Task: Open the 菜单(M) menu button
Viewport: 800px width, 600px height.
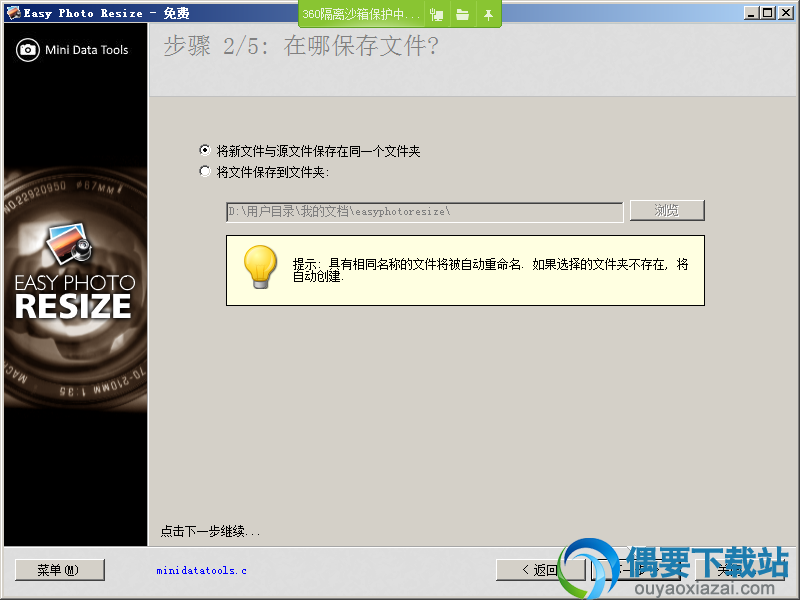Action: tap(60, 570)
